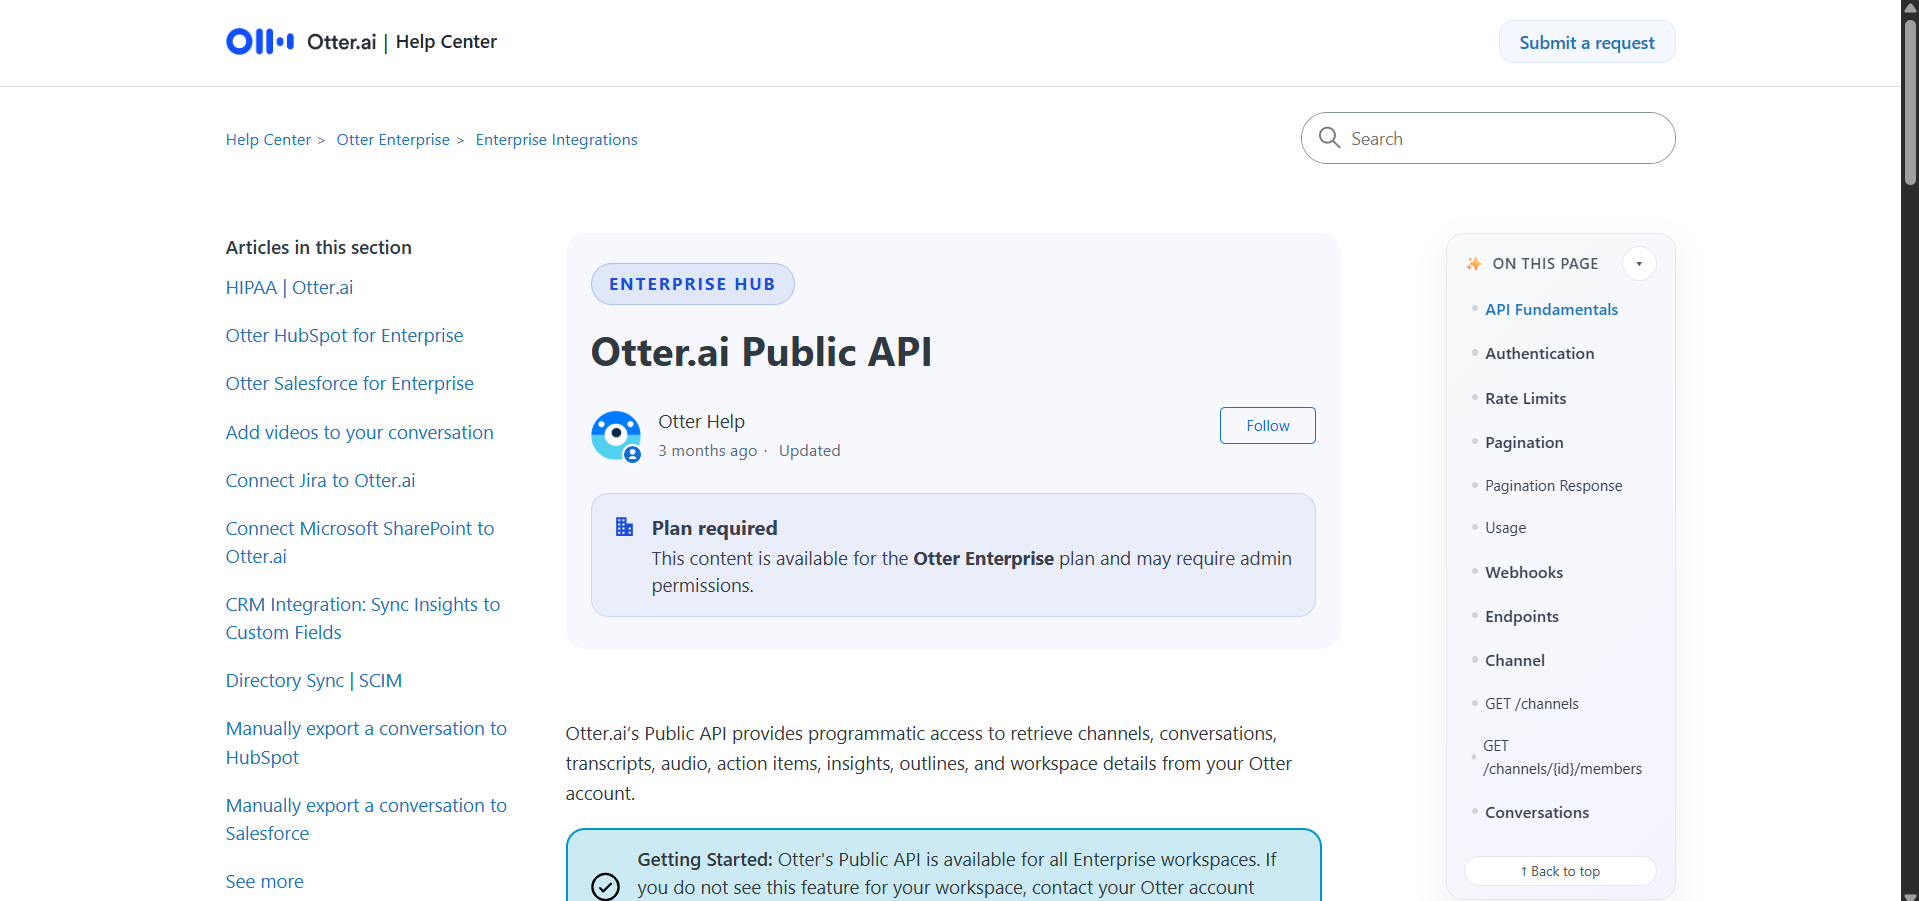Image resolution: width=1919 pixels, height=901 pixels.
Task: Click the Otter.ai | Help Center title
Action: [x=402, y=42]
